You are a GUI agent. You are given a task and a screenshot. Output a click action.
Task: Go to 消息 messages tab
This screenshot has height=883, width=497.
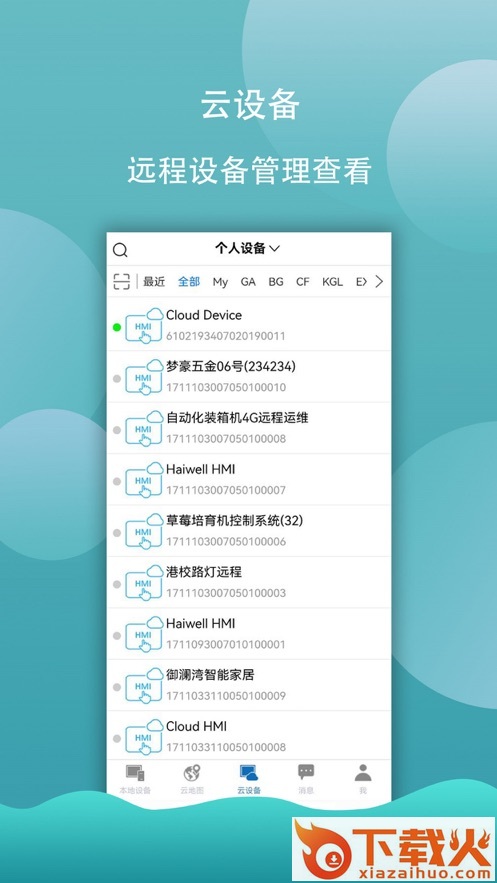point(306,779)
